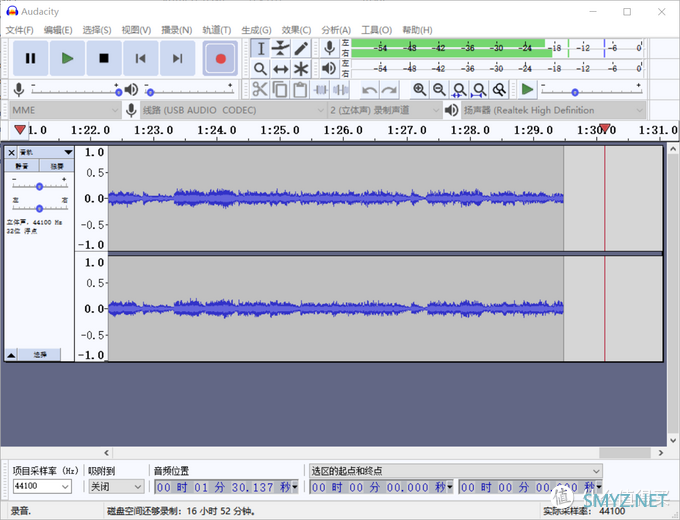Stop the recording
The width and height of the screenshot is (680, 520).
(104, 58)
